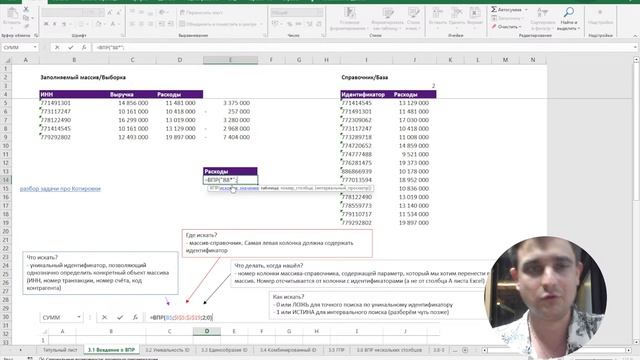Switch to the 'Титульный лист' sheet tab
Viewport: 640px width, 360px height.
[60, 350]
